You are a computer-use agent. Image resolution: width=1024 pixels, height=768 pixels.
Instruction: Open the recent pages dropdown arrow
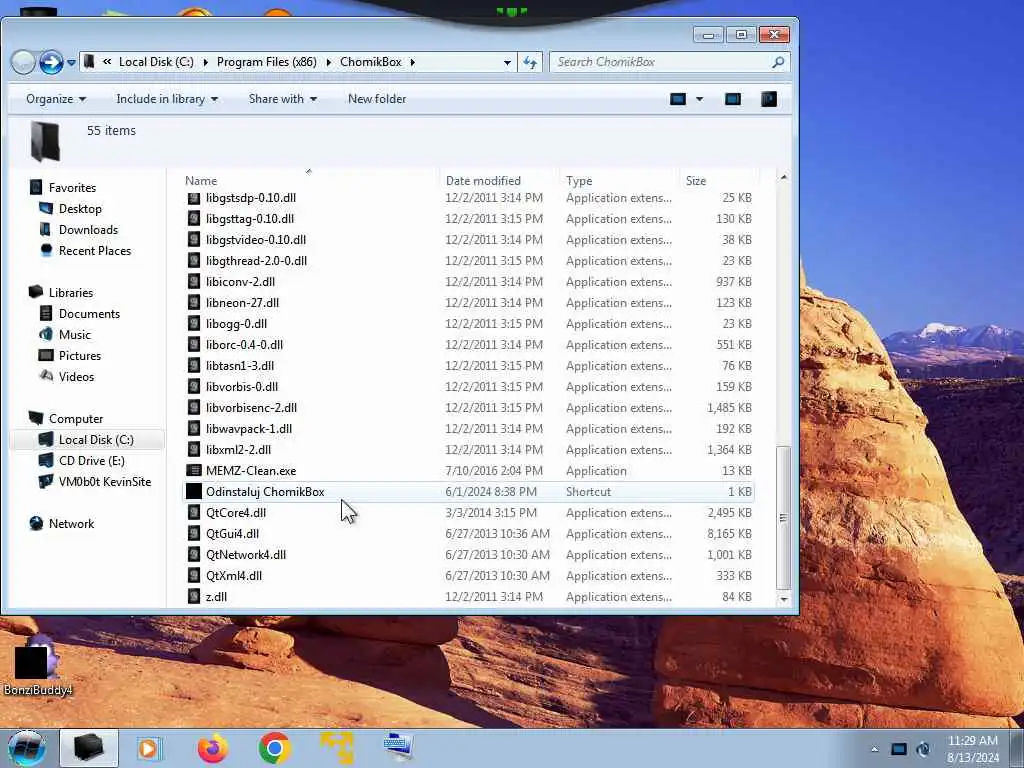(x=71, y=63)
